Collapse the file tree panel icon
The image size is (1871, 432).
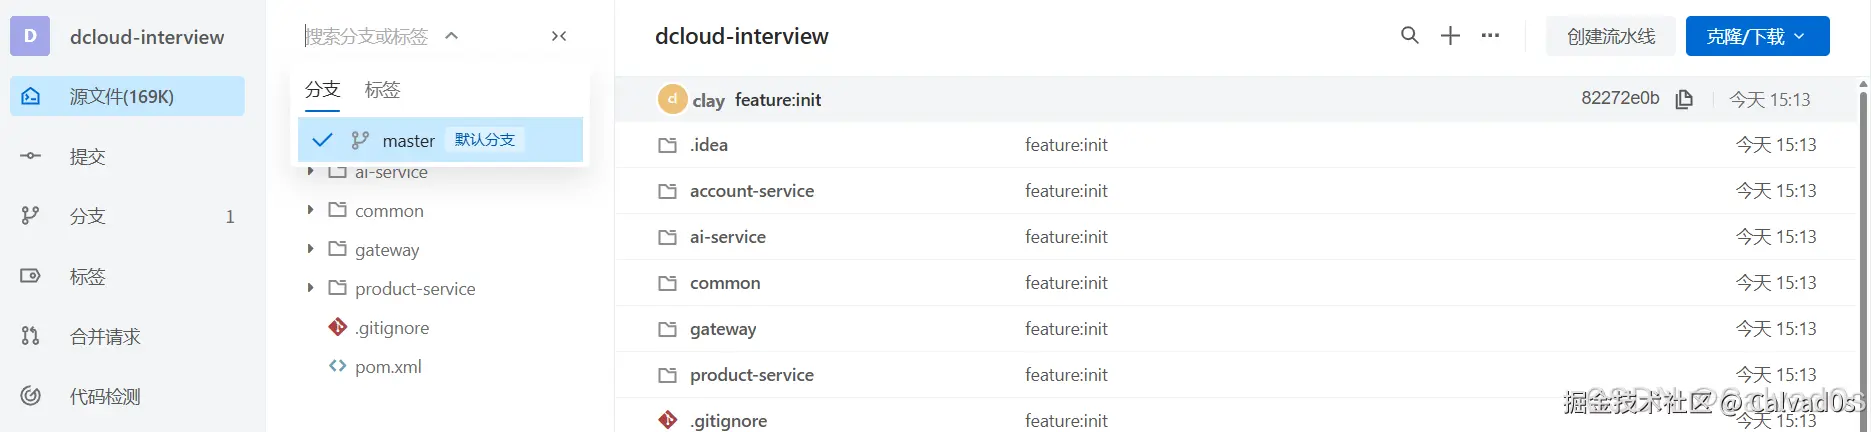click(559, 36)
